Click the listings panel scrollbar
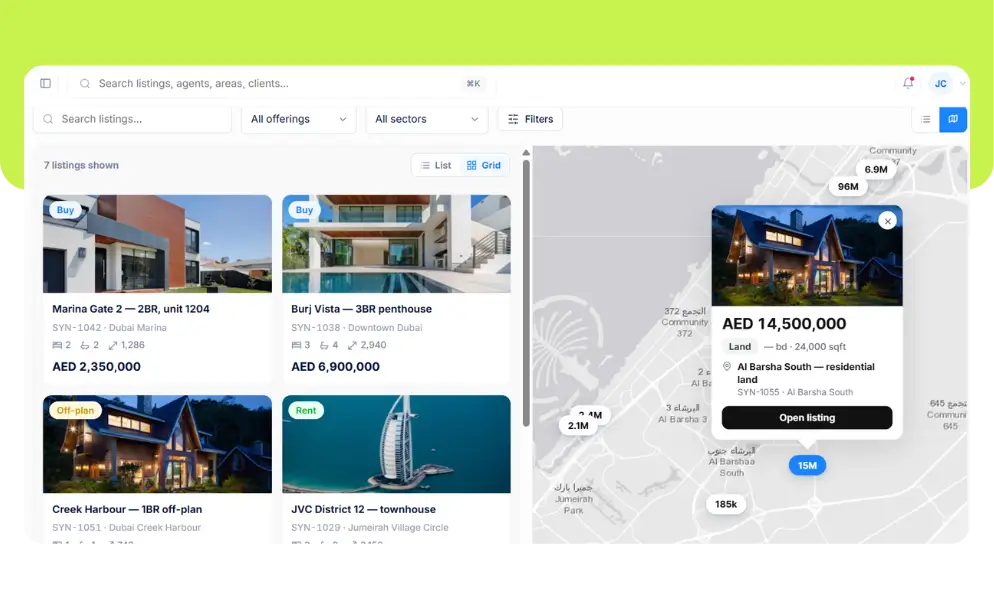 pos(526,292)
